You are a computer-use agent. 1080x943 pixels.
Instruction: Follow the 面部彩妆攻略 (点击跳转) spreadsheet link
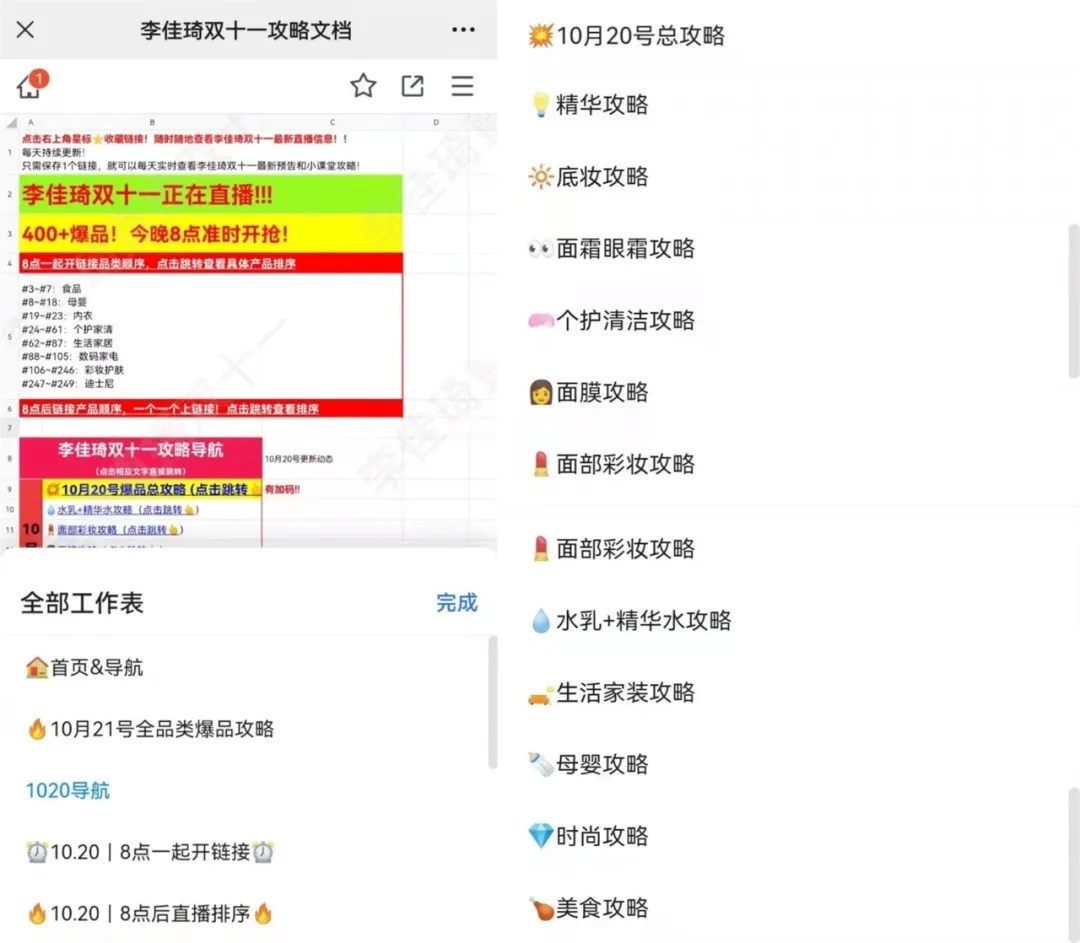114,530
